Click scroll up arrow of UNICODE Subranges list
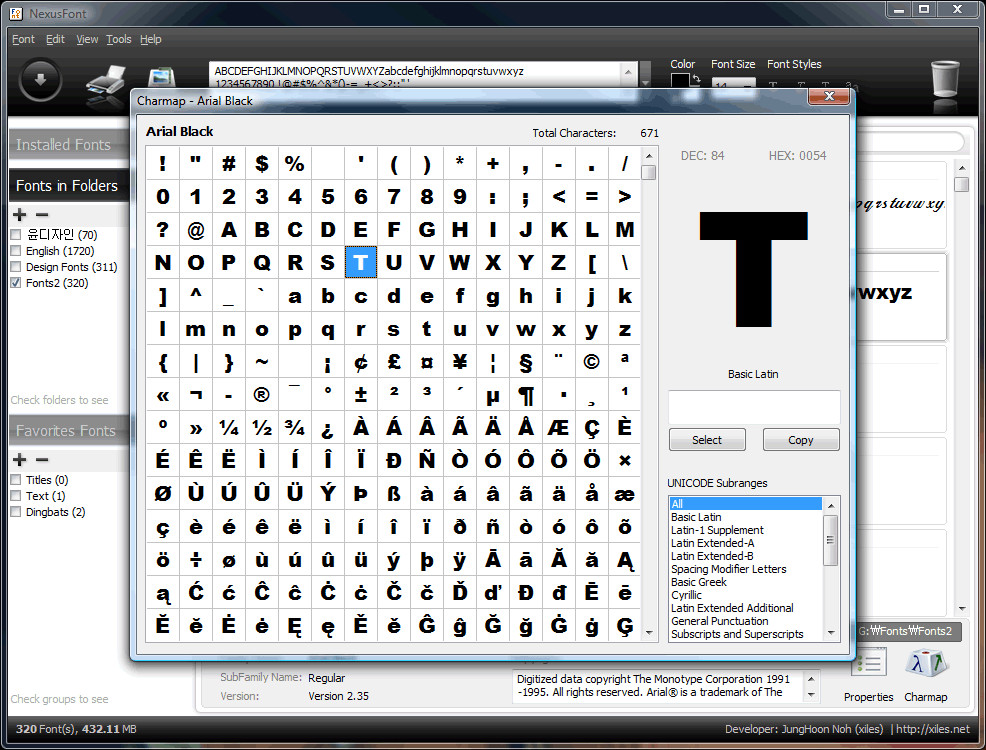 (831, 505)
